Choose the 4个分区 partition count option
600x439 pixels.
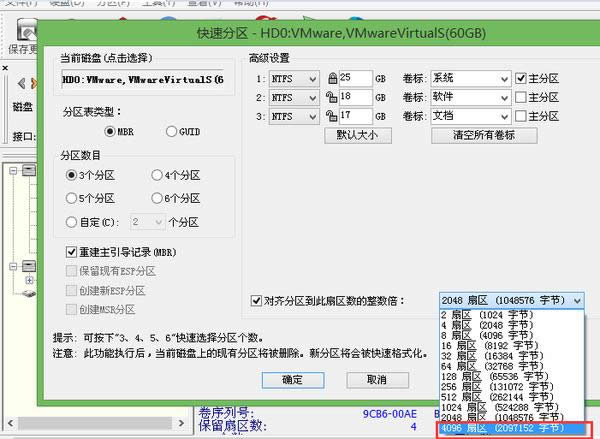pos(157,175)
